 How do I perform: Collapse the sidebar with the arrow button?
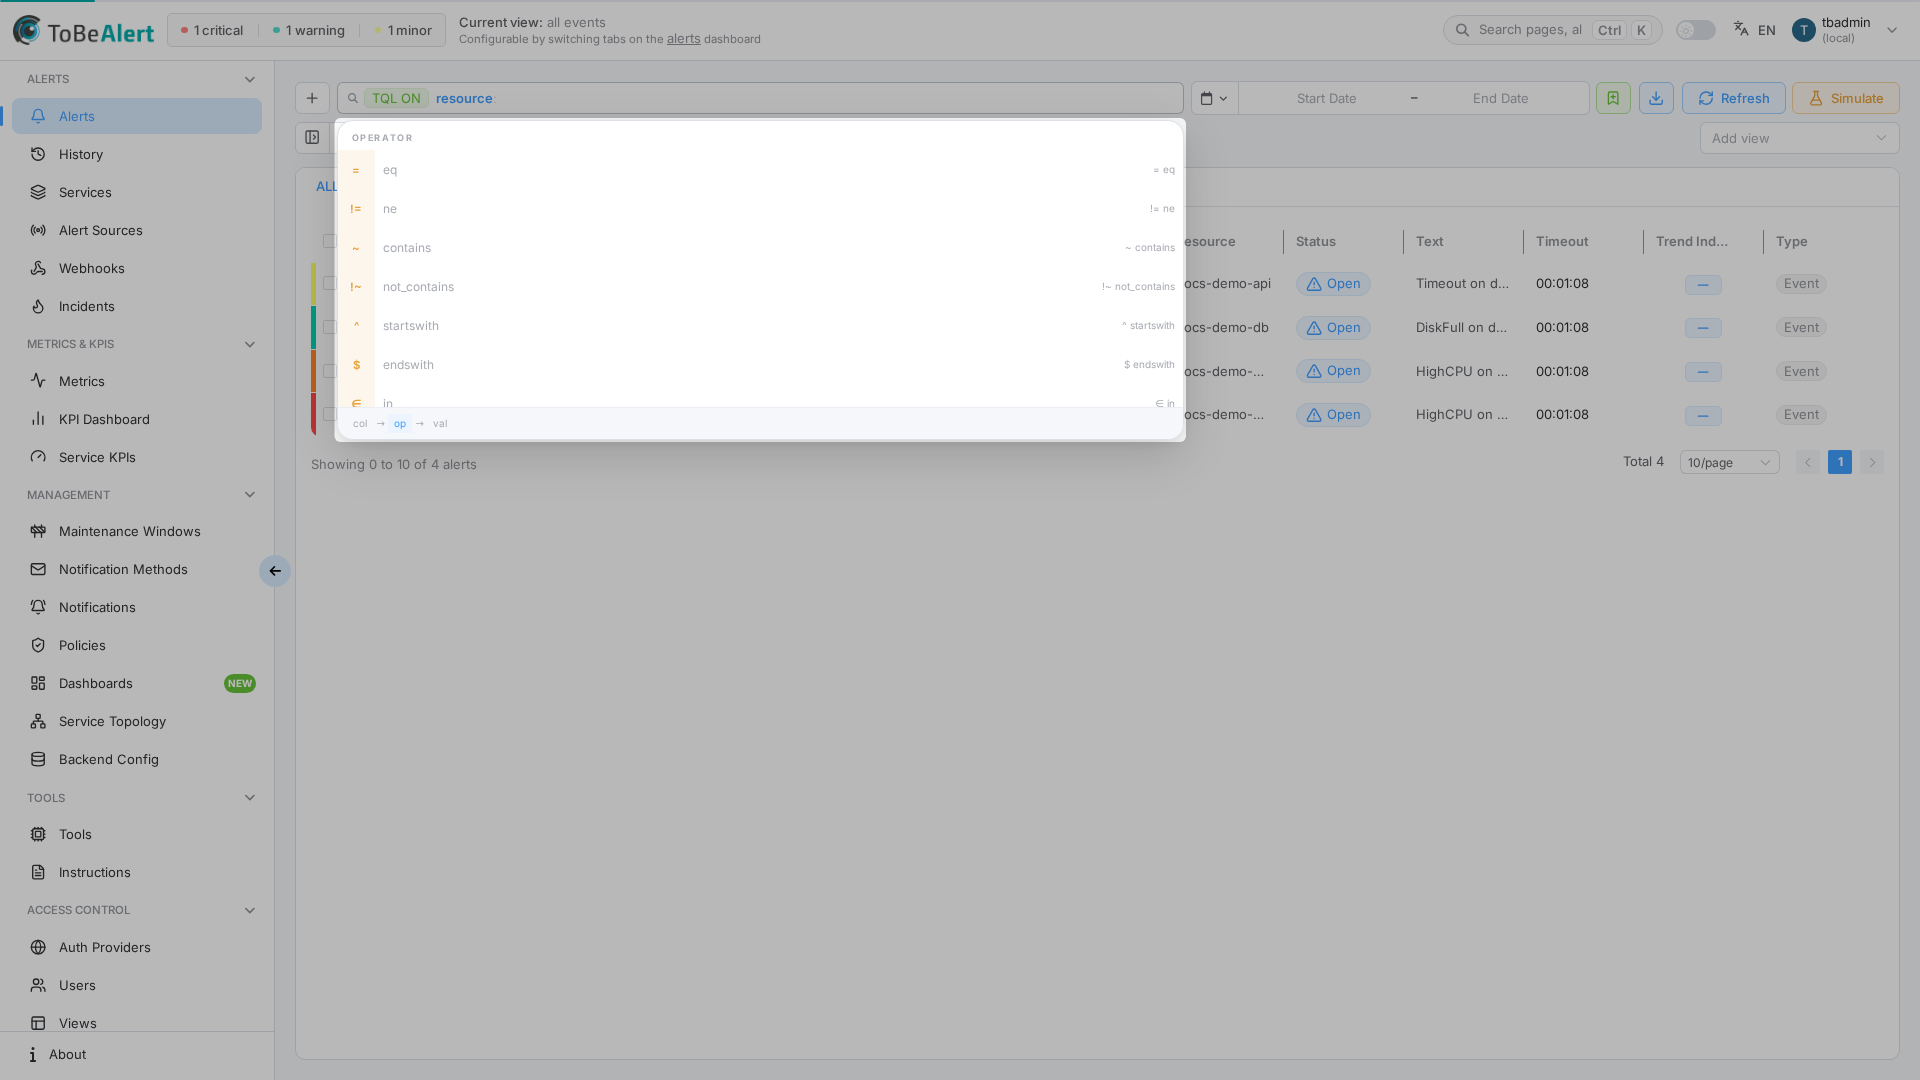(x=275, y=571)
